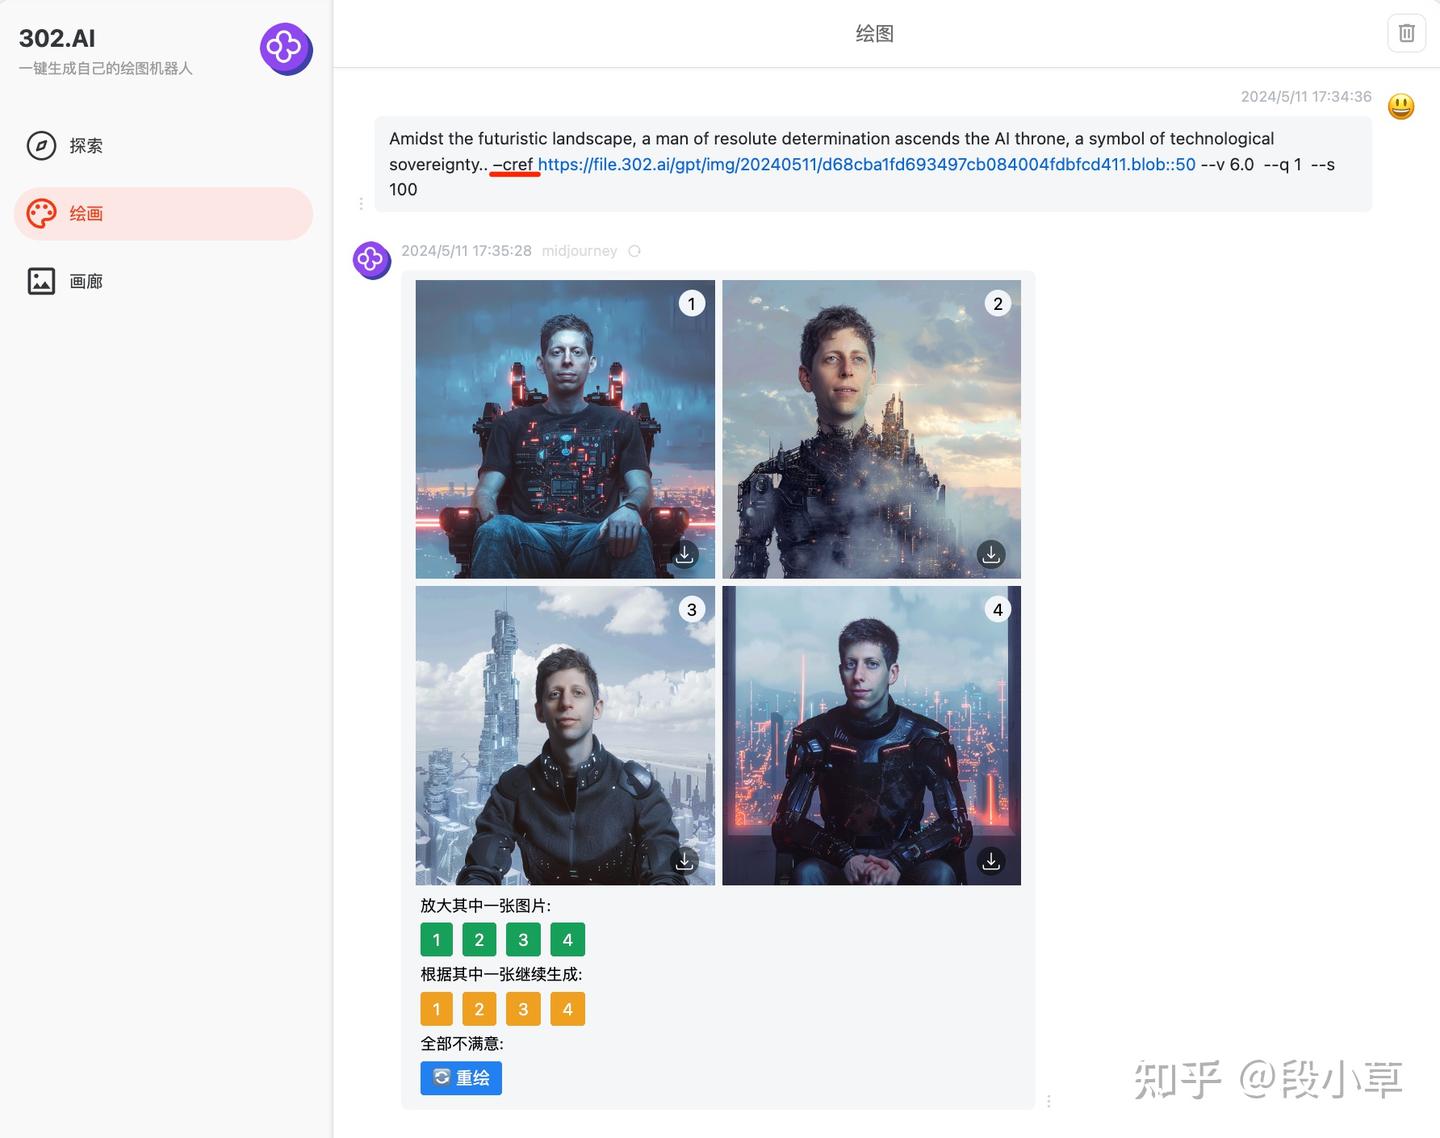The image size is (1440, 1138).
Task: Open image 2 with cloud castle
Action: 872,429
